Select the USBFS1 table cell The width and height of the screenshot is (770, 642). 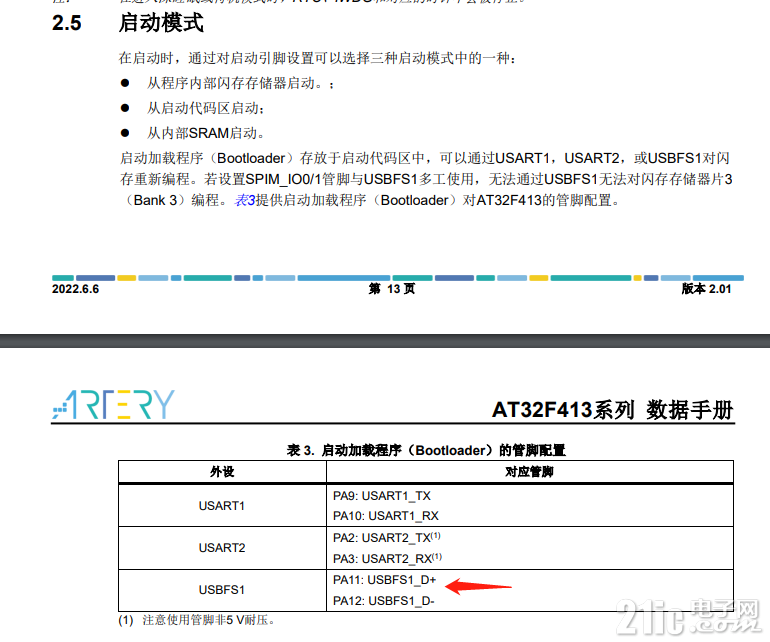pos(222,590)
